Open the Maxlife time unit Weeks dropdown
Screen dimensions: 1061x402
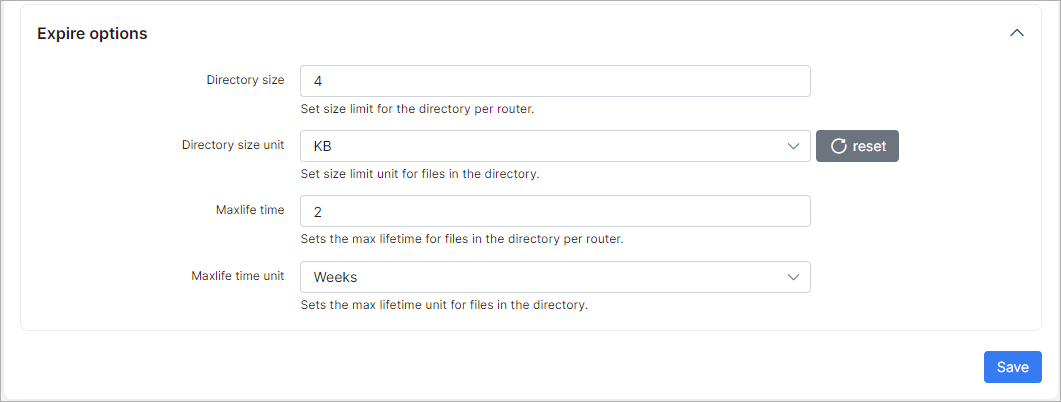point(555,277)
